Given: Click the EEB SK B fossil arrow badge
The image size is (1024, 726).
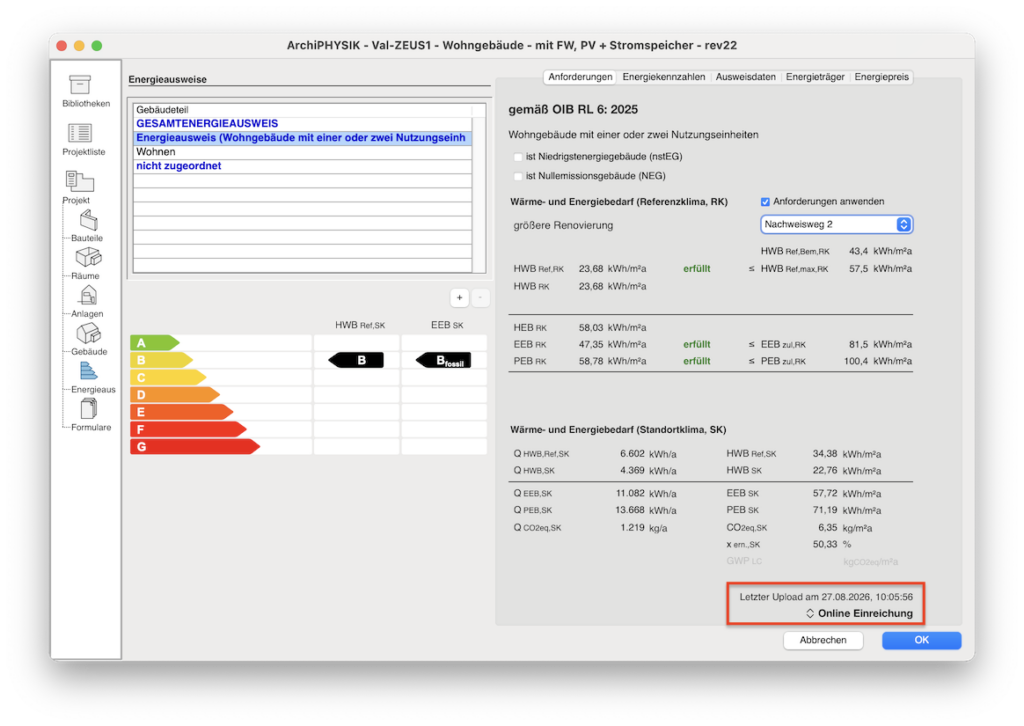Looking at the screenshot, I should [x=443, y=360].
